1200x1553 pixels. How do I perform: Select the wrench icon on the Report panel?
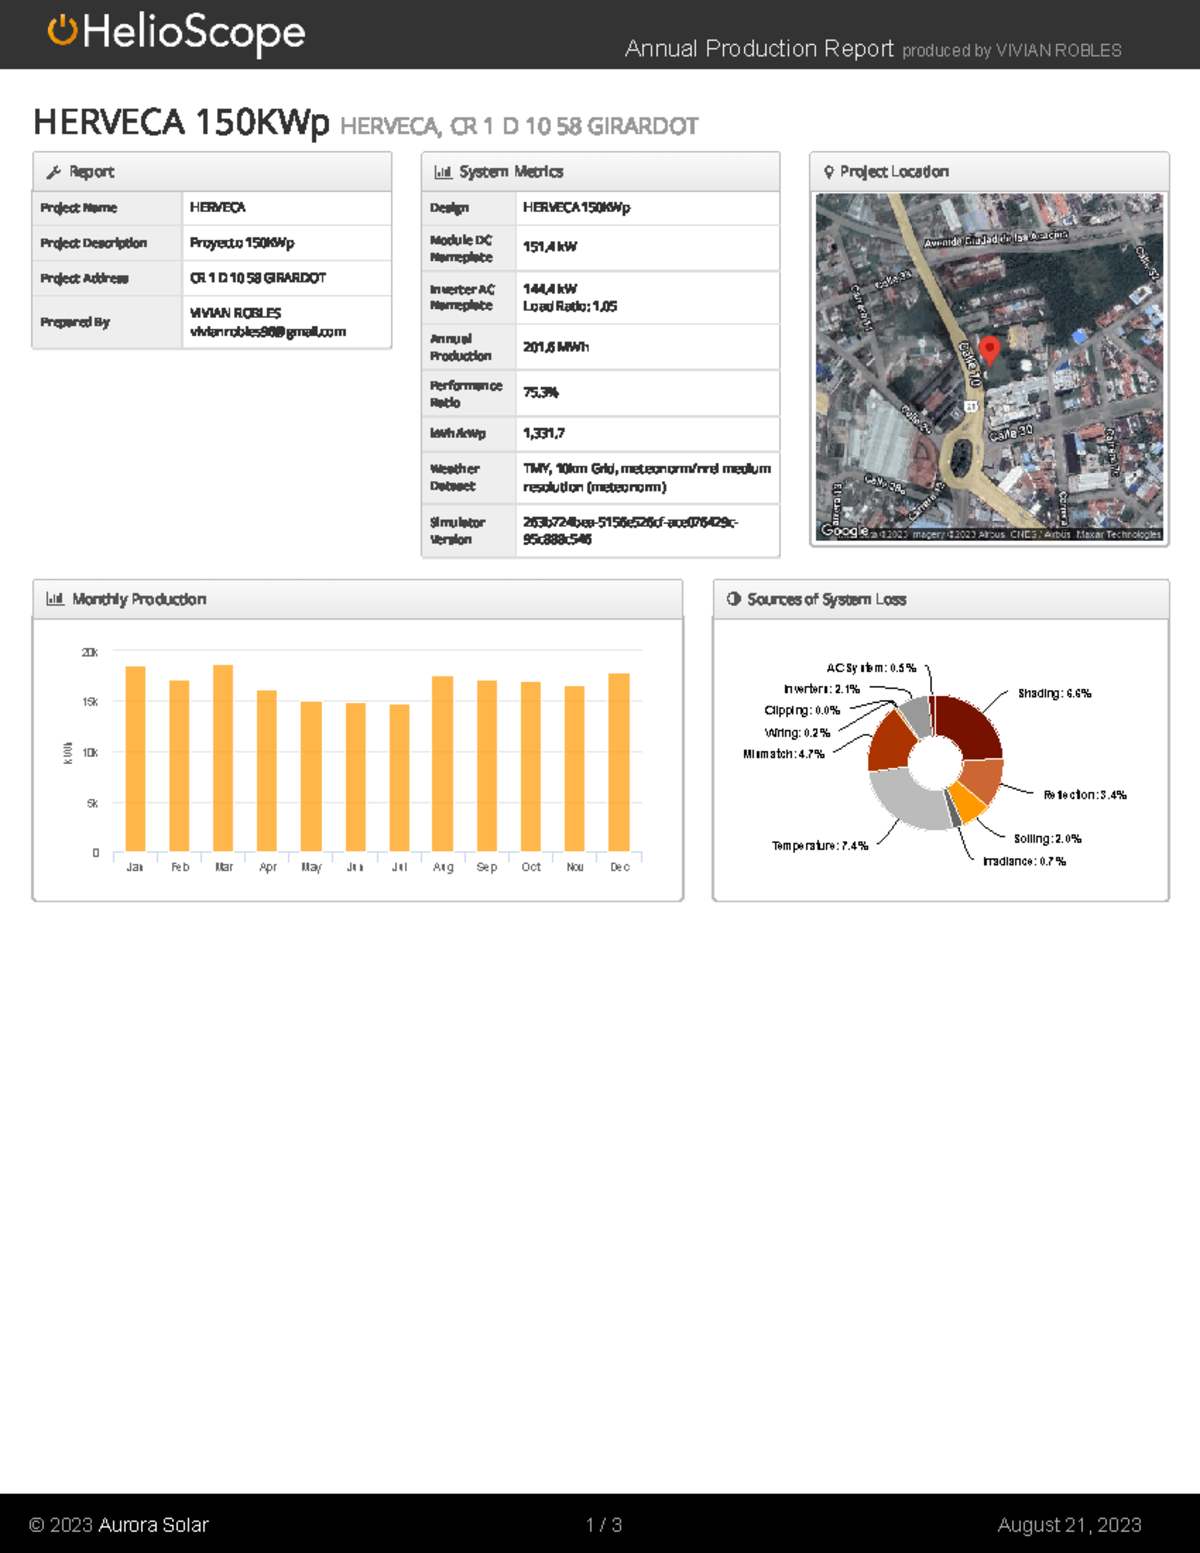(x=55, y=171)
